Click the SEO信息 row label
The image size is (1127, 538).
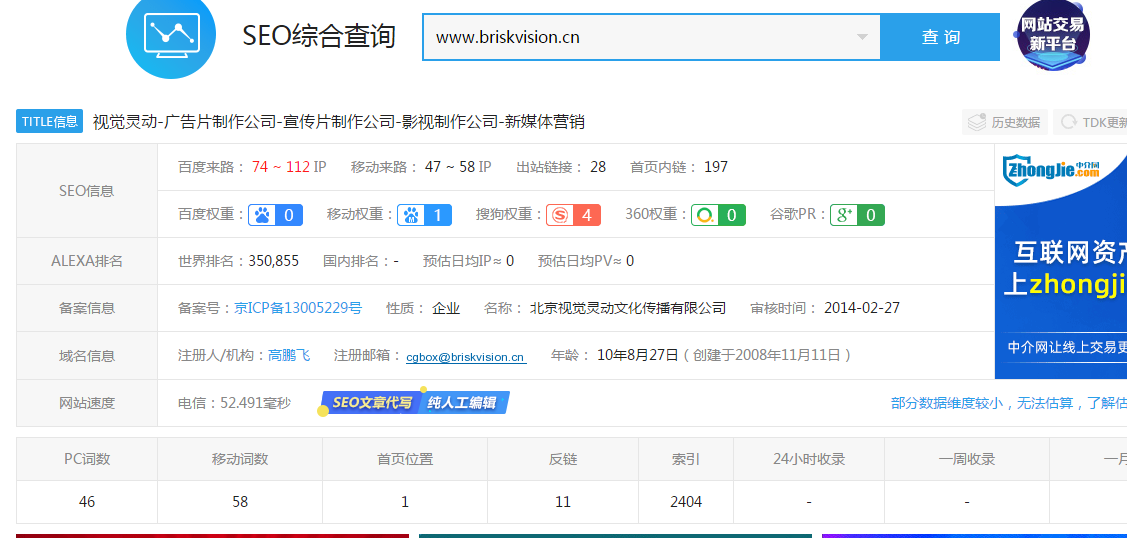[87, 191]
